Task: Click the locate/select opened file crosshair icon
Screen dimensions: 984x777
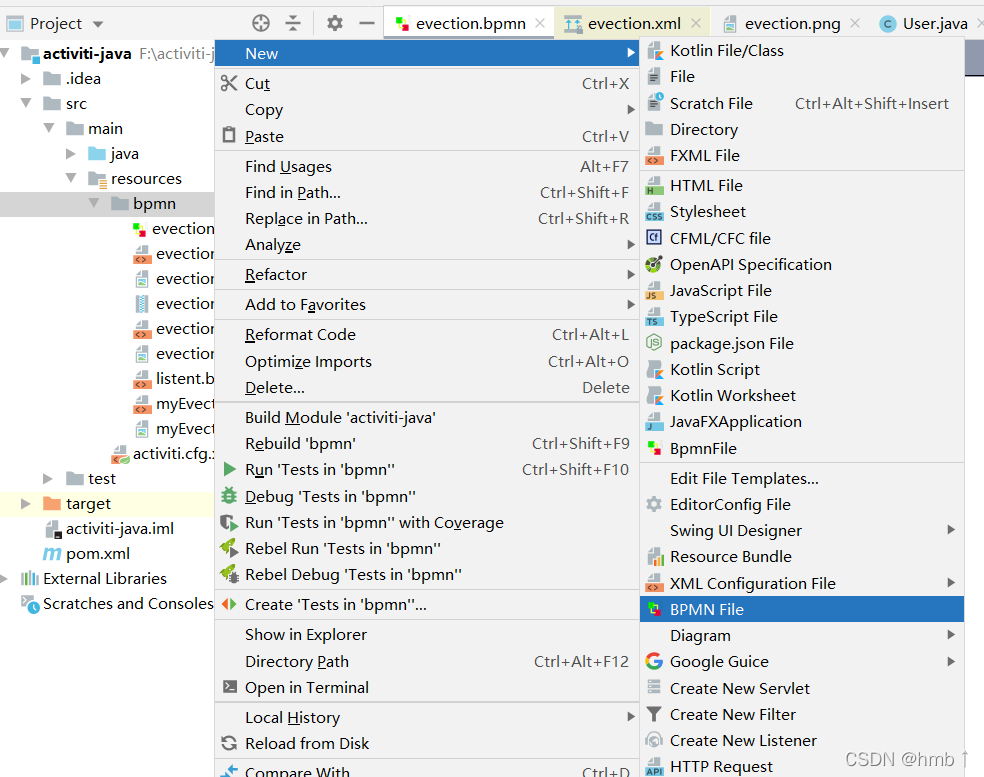Action: [x=261, y=23]
